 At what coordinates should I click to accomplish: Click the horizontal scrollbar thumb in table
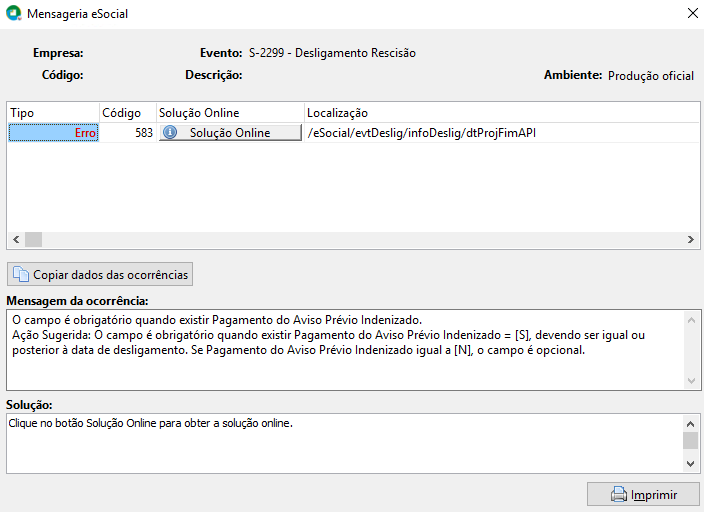(x=33, y=239)
